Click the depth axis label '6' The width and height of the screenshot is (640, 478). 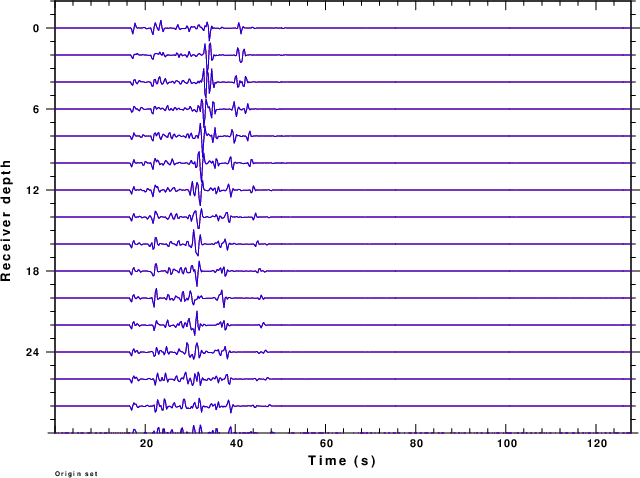tap(36, 109)
